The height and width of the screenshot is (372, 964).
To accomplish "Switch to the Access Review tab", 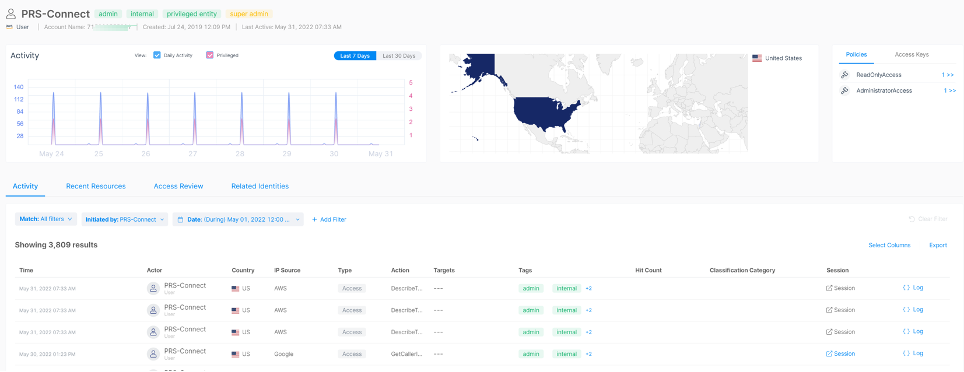I will pos(178,186).
